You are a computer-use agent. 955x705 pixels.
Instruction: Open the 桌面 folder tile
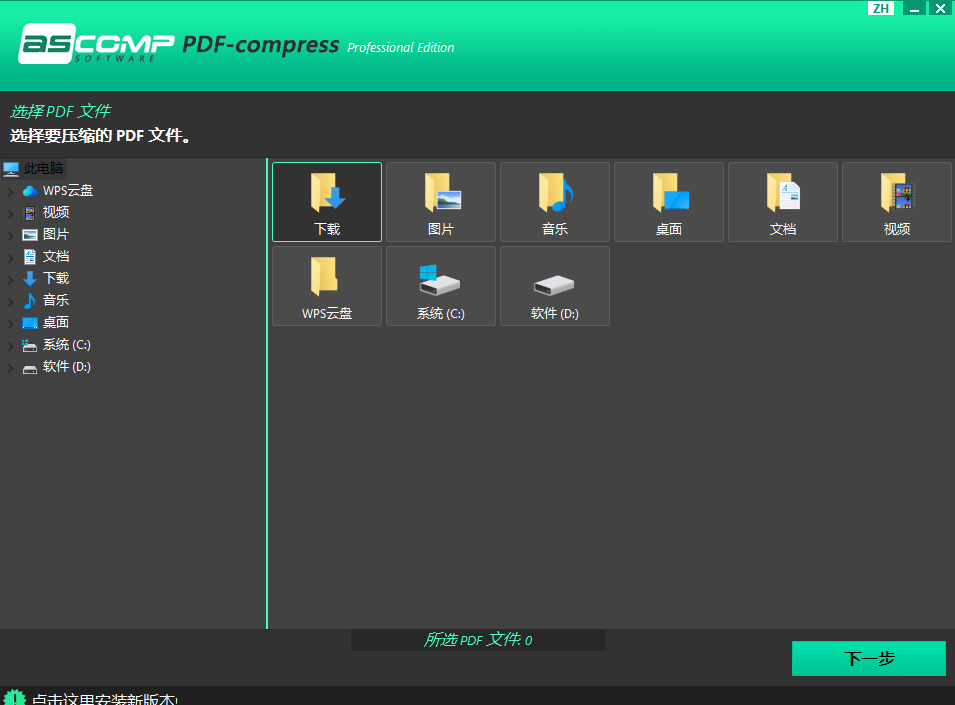(669, 202)
